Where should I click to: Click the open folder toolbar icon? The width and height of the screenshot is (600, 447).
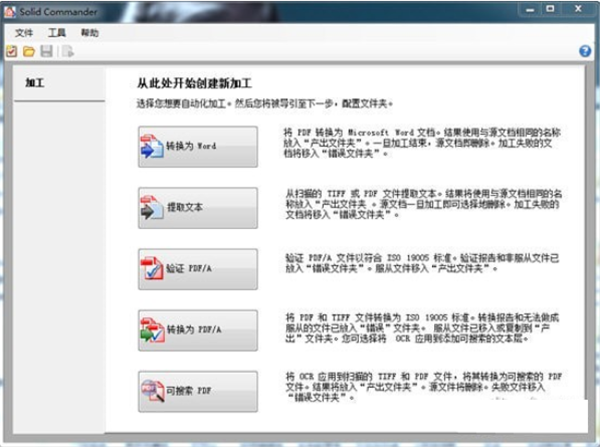pos(29,51)
